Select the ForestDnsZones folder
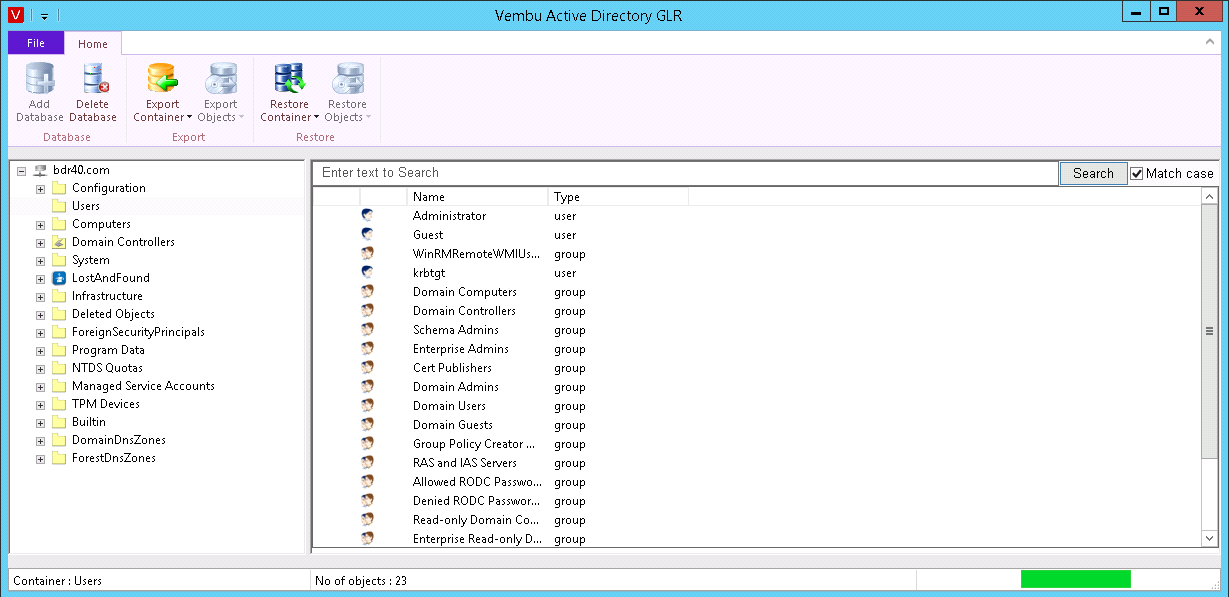The width and height of the screenshot is (1229, 597). coord(114,458)
